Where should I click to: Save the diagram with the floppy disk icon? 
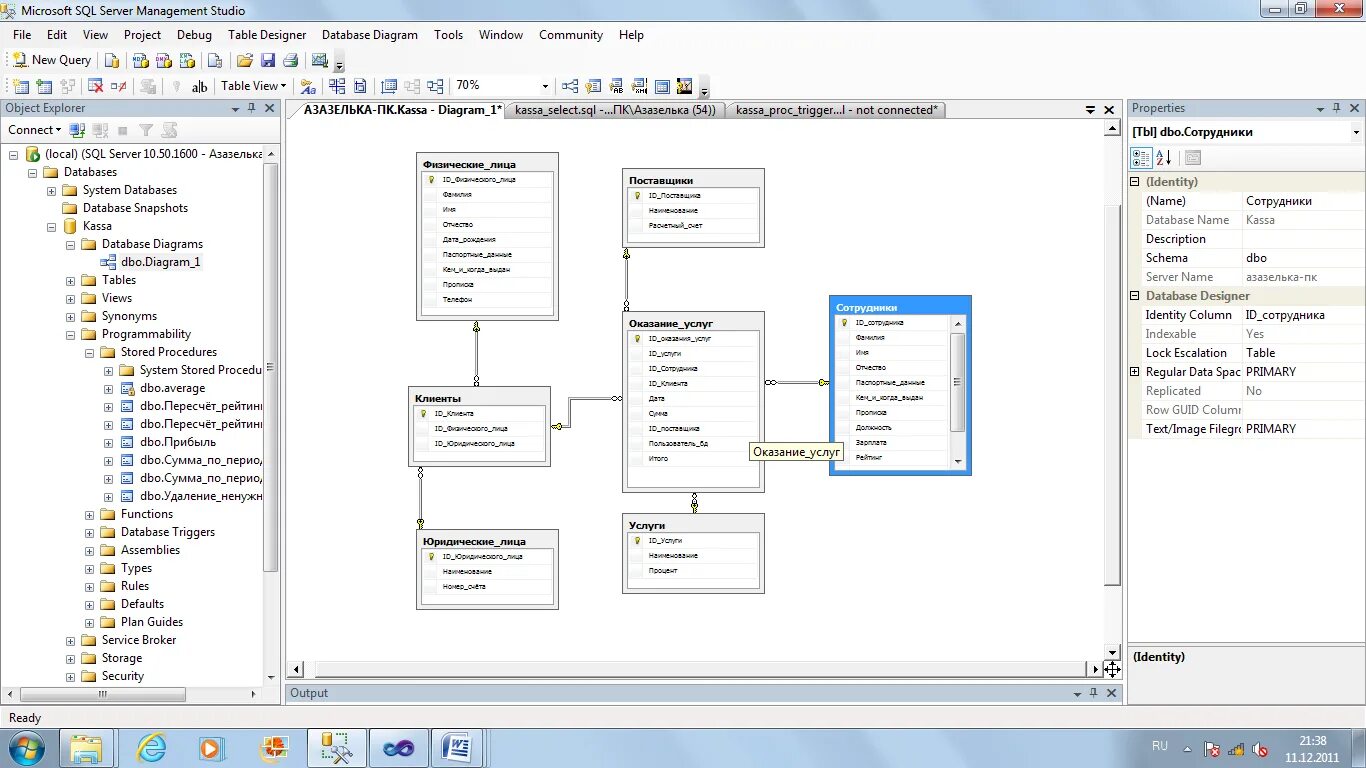pyautogui.click(x=268, y=60)
